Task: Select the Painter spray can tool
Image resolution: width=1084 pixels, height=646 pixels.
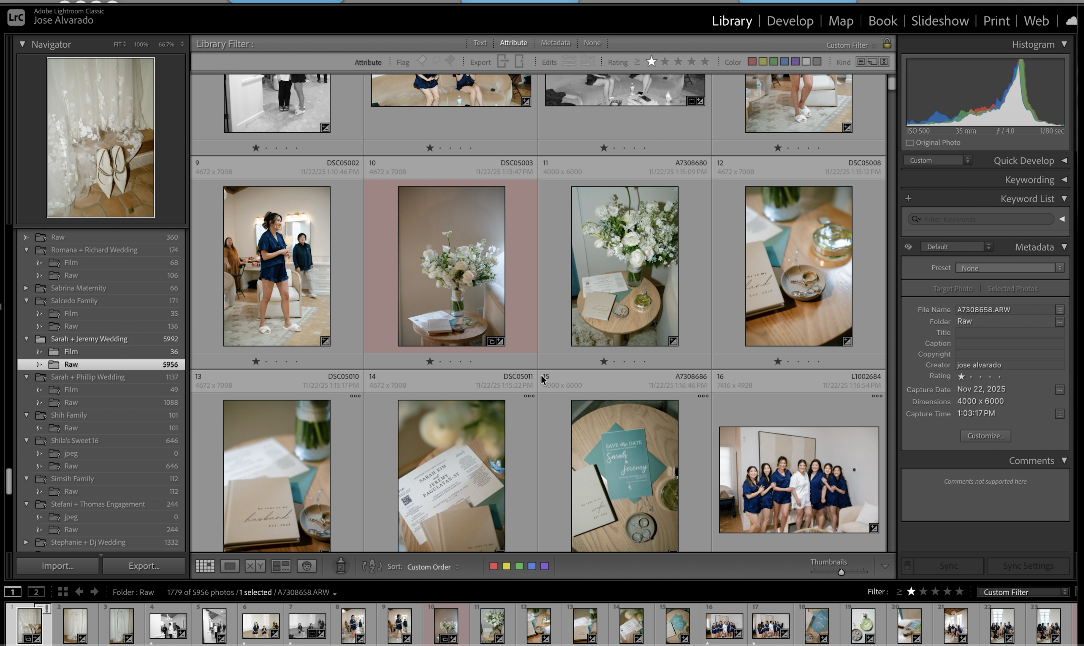Action: coord(340,566)
